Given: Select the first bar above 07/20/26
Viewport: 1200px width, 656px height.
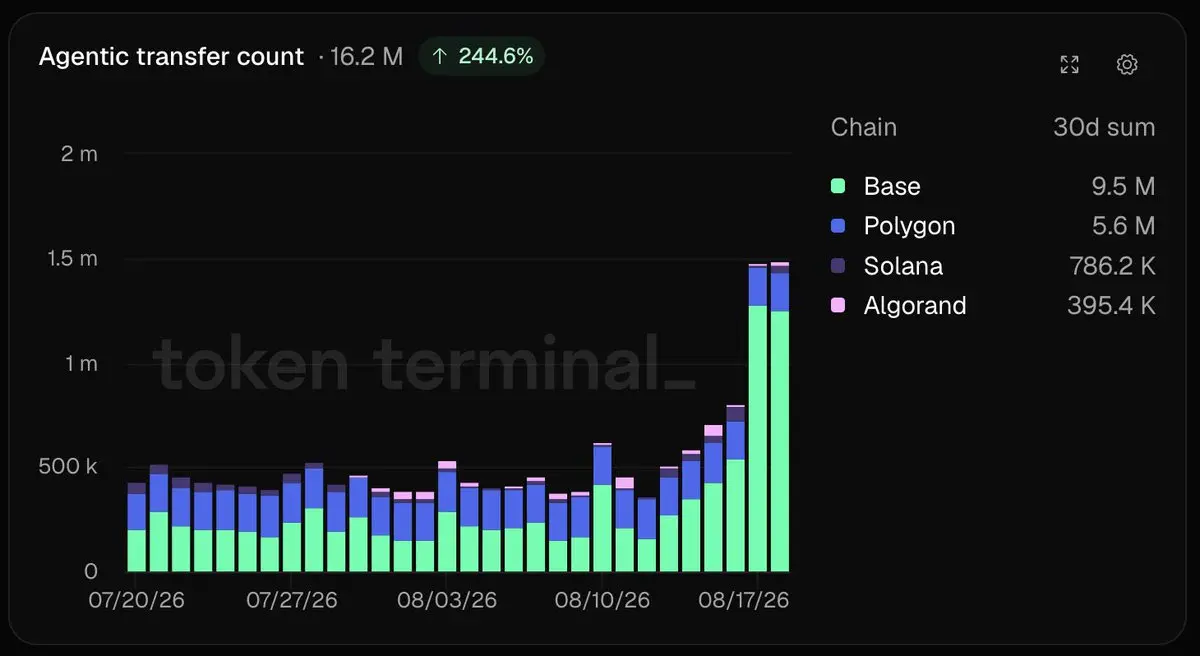Looking at the screenshot, I should pyautogui.click(x=137, y=527).
